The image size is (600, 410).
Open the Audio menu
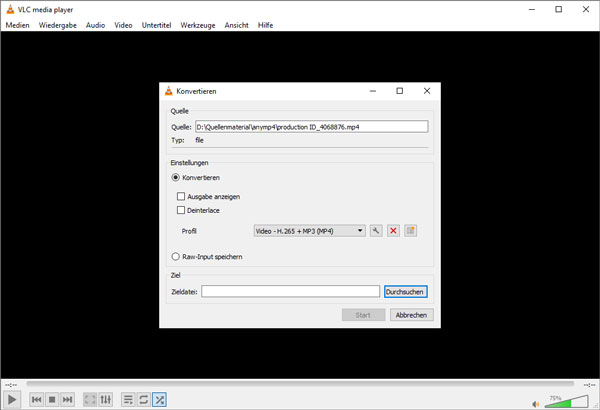coord(95,25)
